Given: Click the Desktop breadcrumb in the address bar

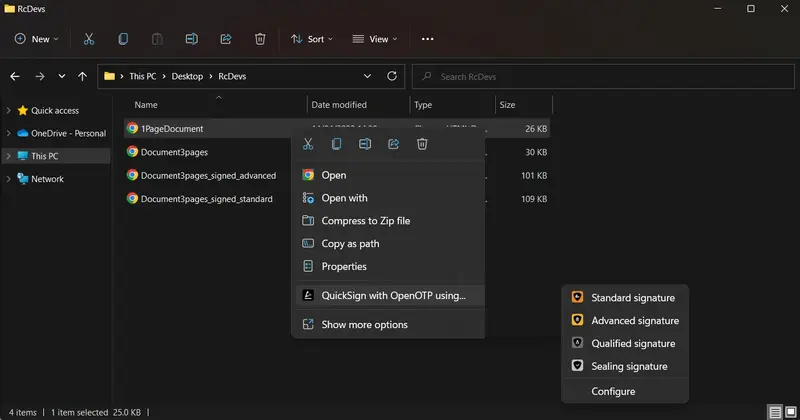Looking at the screenshot, I should (x=187, y=76).
